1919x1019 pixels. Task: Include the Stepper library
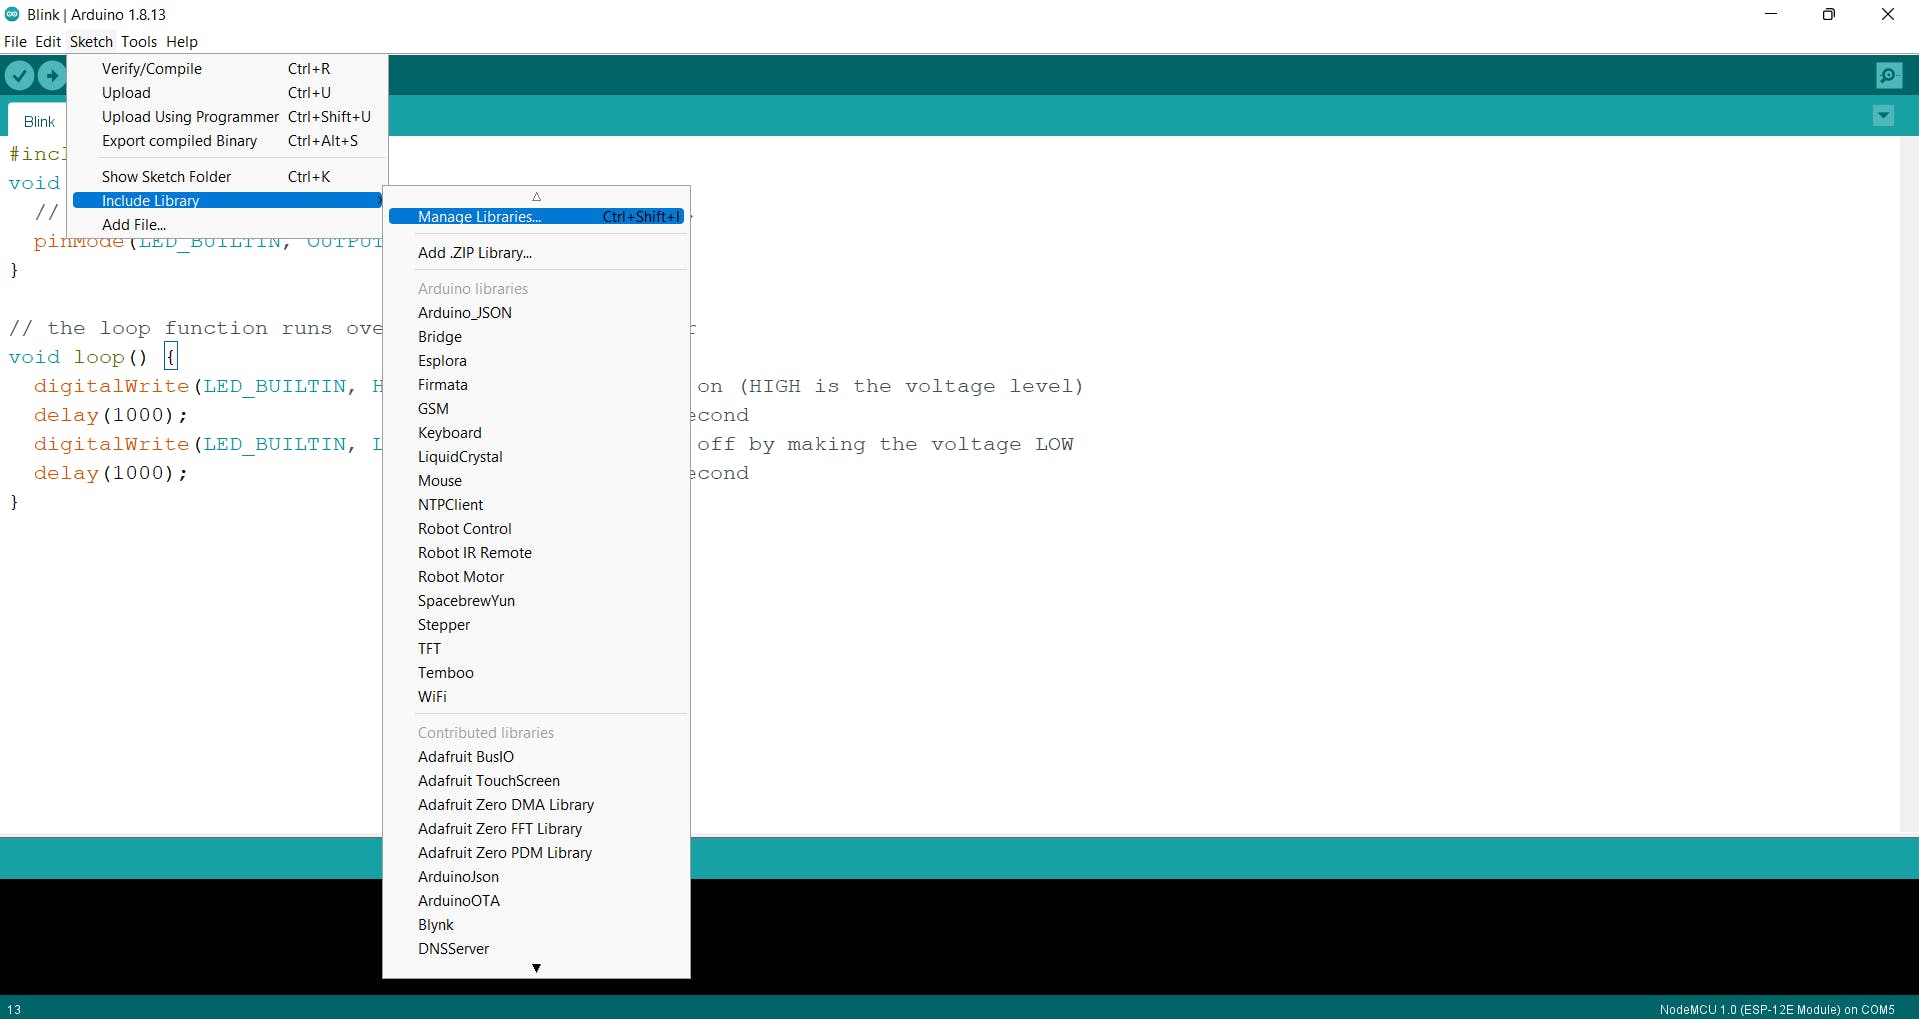click(x=536, y=625)
